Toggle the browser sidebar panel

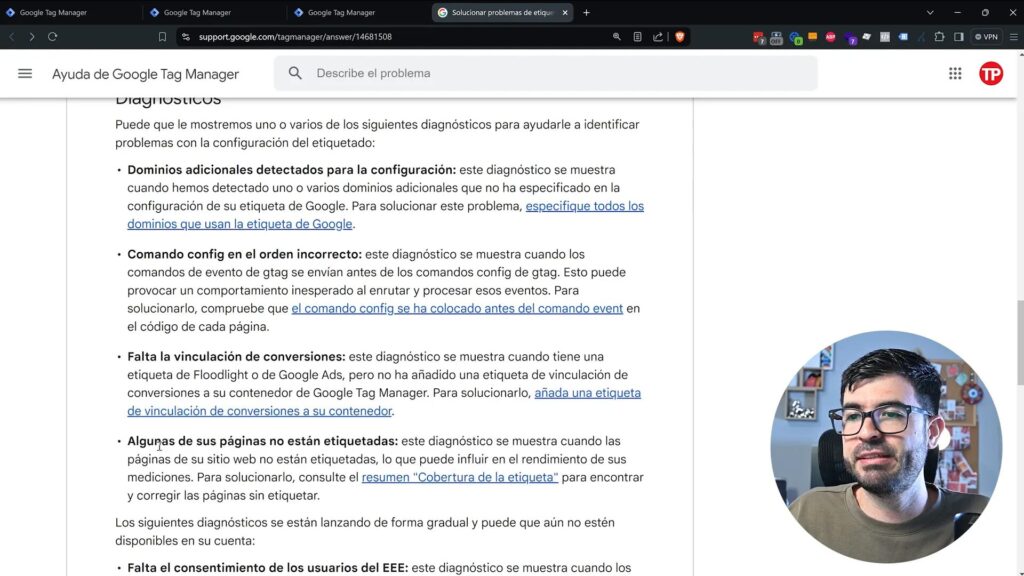959,37
